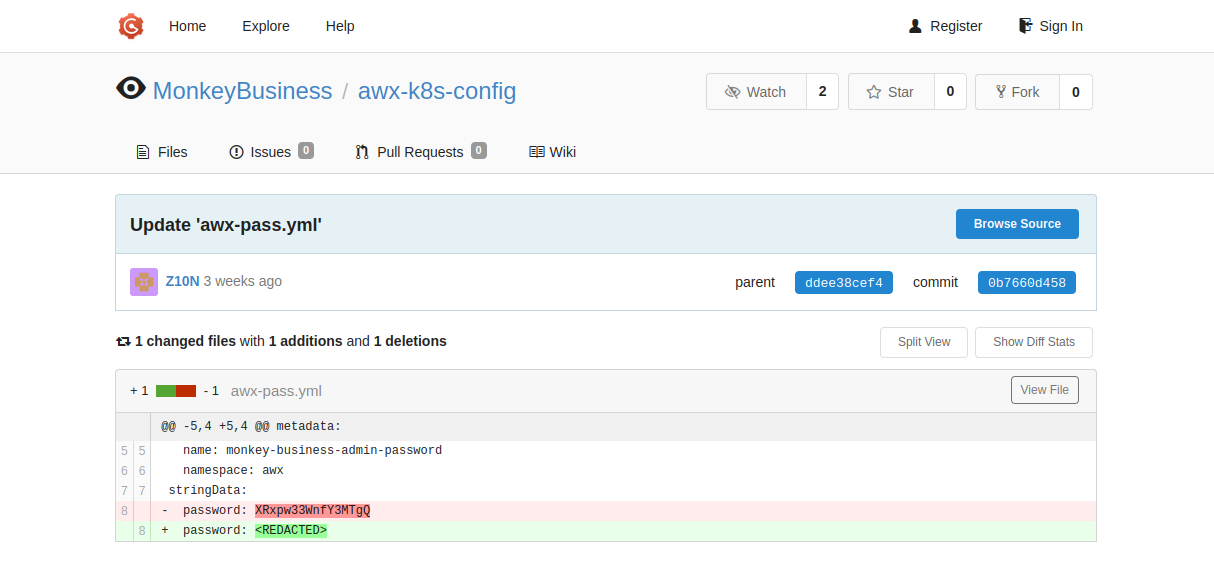Toggle Show Diff Stats
Image resolution: width=1214 pixels, height=587 pixels.
click(1033, 341)
